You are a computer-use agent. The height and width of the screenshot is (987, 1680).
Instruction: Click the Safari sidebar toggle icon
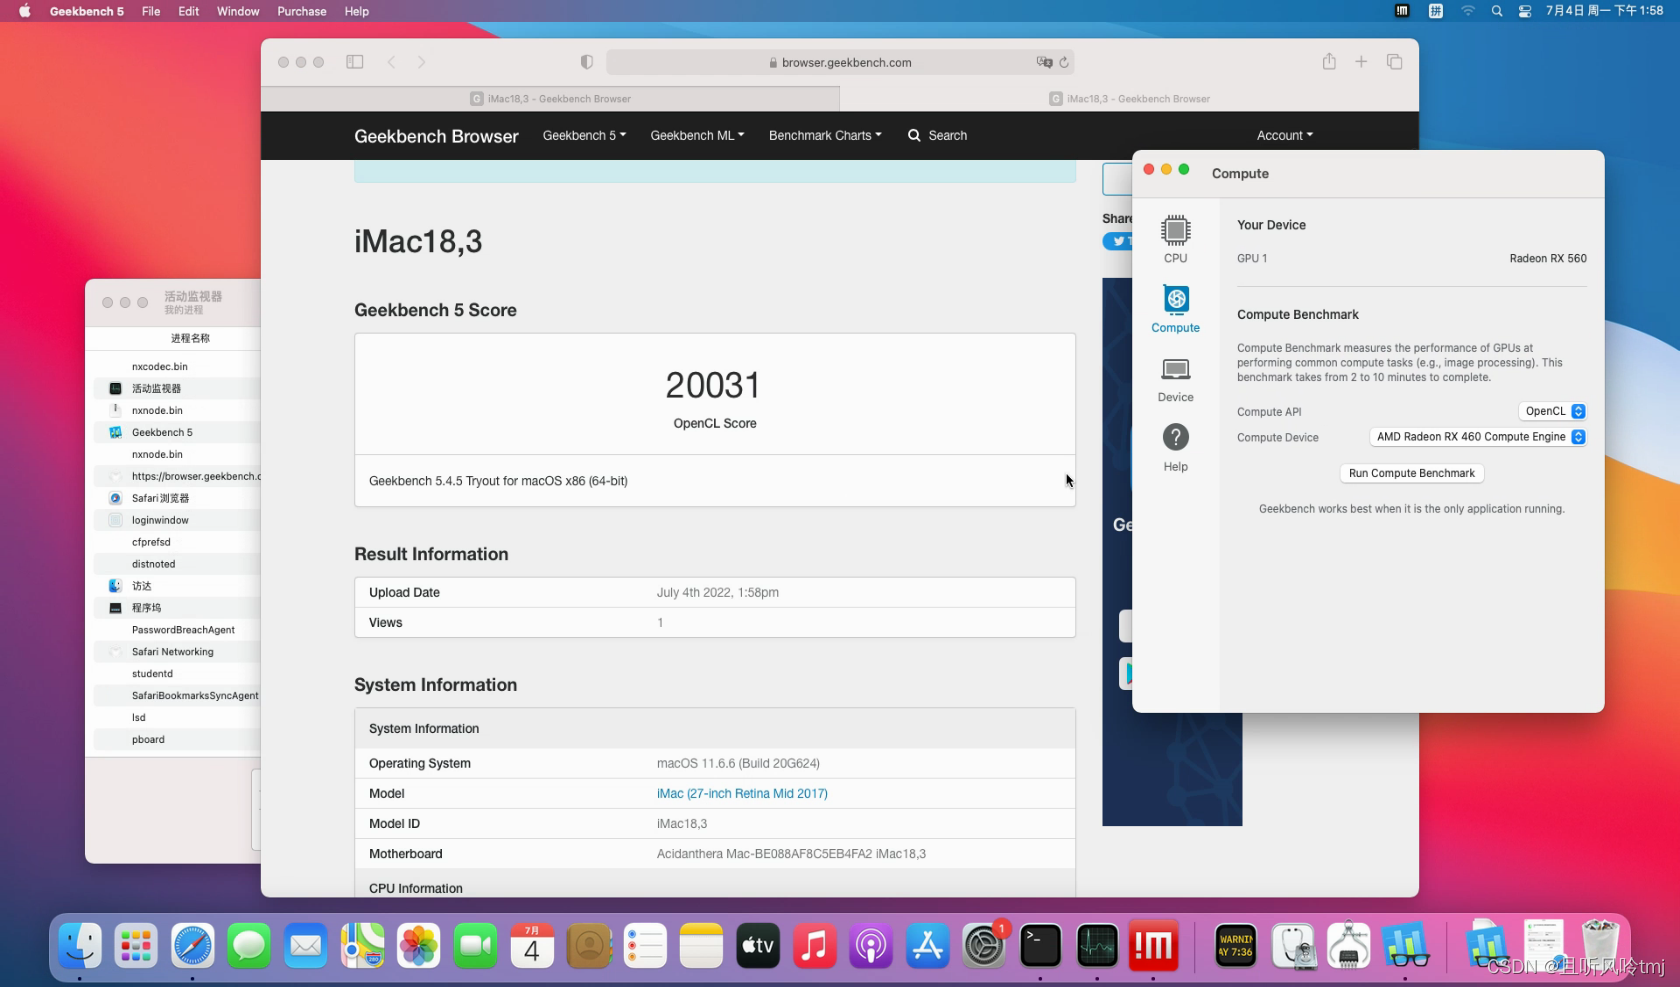[355, 62]
